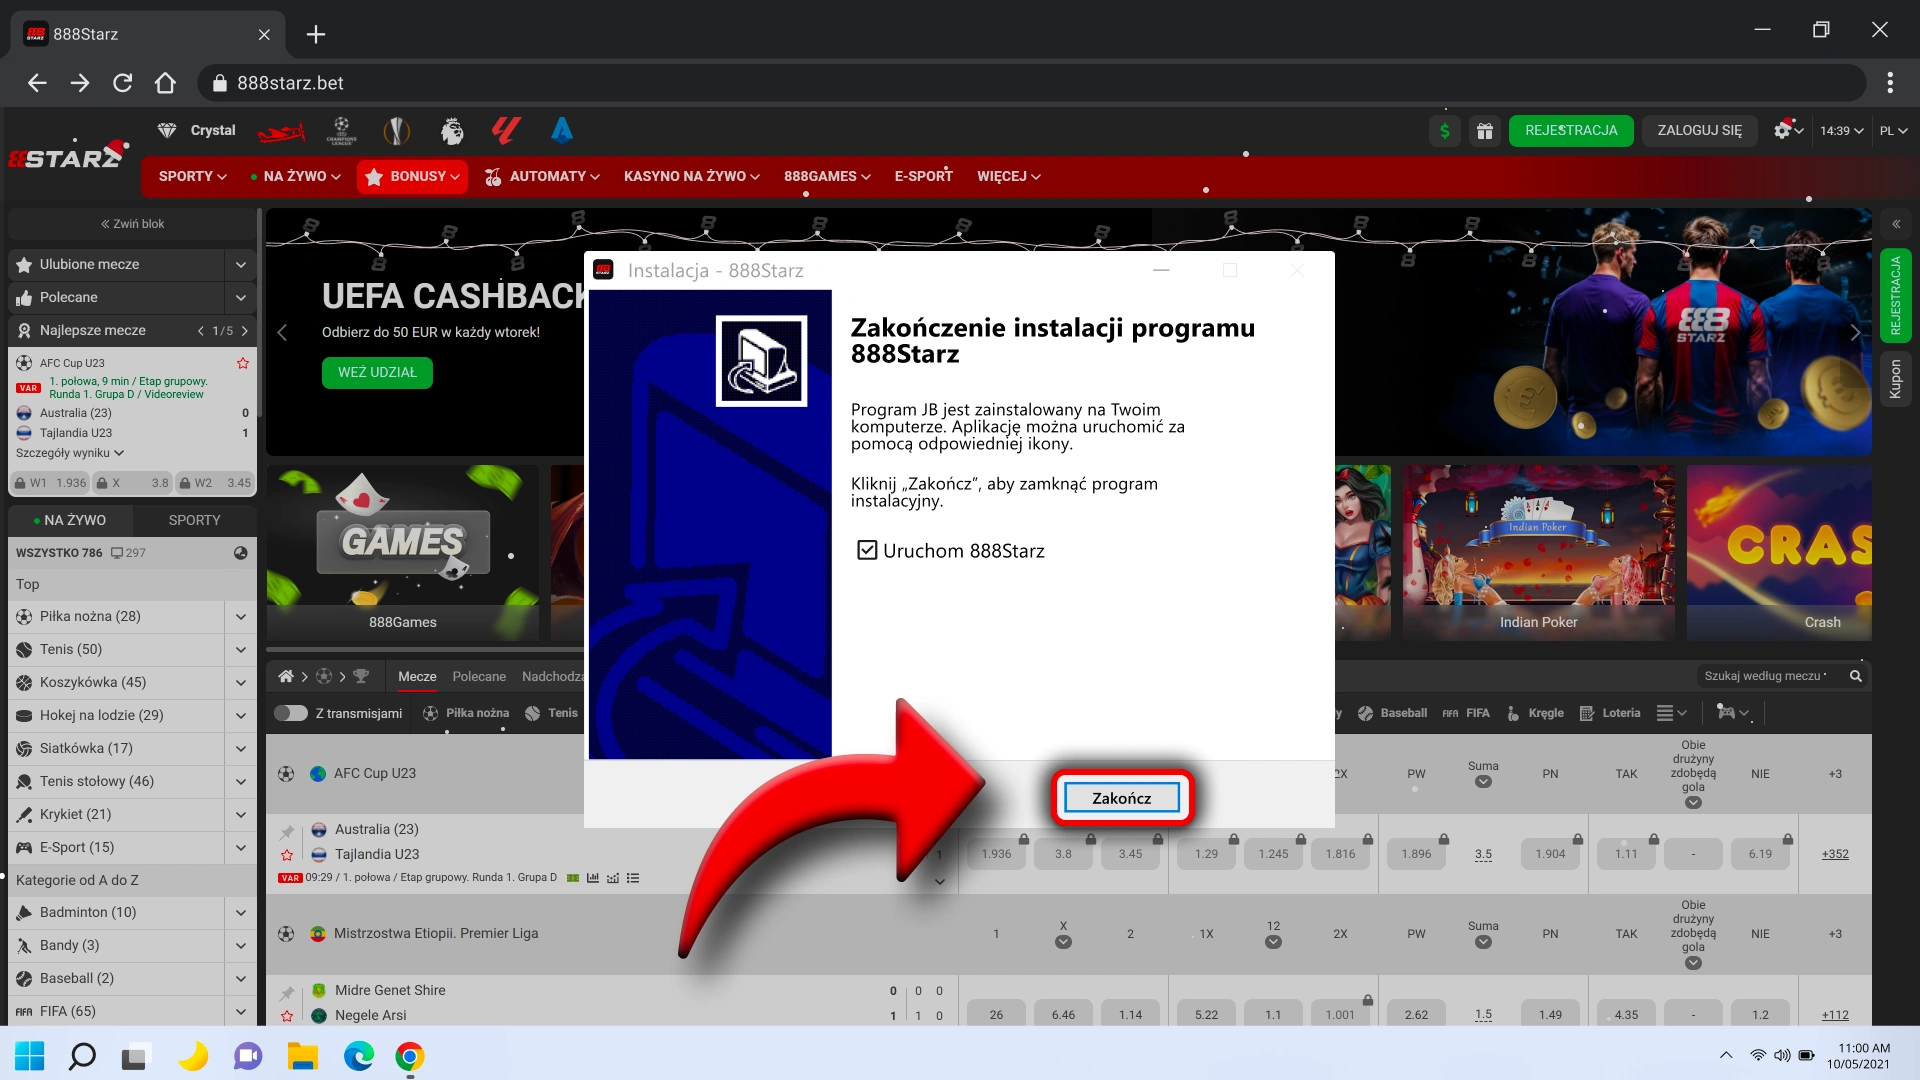
Task: Open Microsoft Edge from the taskbar
Action: pyautogui.click(x=358, y=1056)
